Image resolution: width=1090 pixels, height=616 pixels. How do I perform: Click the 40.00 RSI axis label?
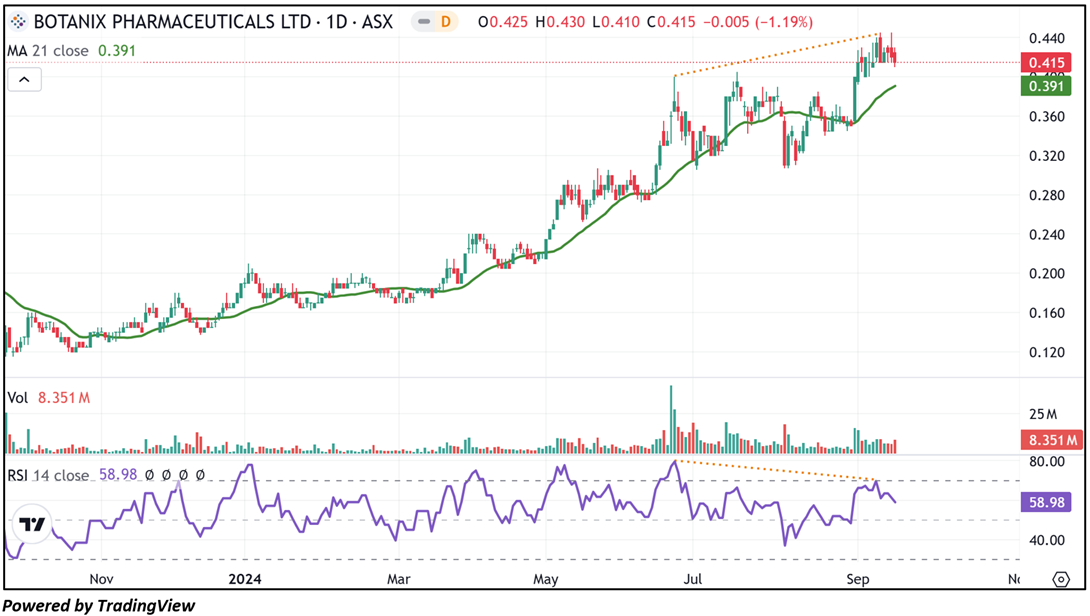(1046, 540)
